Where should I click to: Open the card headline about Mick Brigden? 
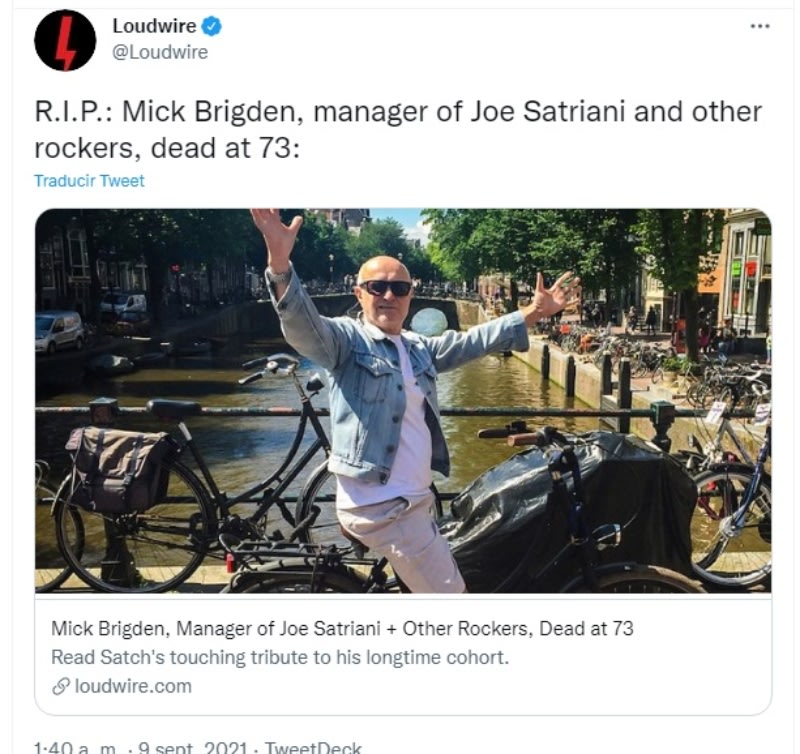pyautogui.click(x=342, y=629)
